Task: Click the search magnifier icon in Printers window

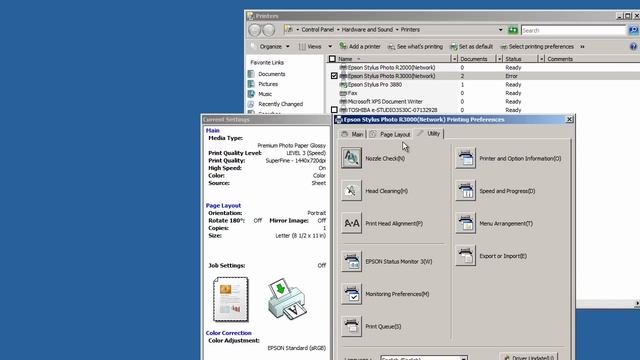Action: 633,30
